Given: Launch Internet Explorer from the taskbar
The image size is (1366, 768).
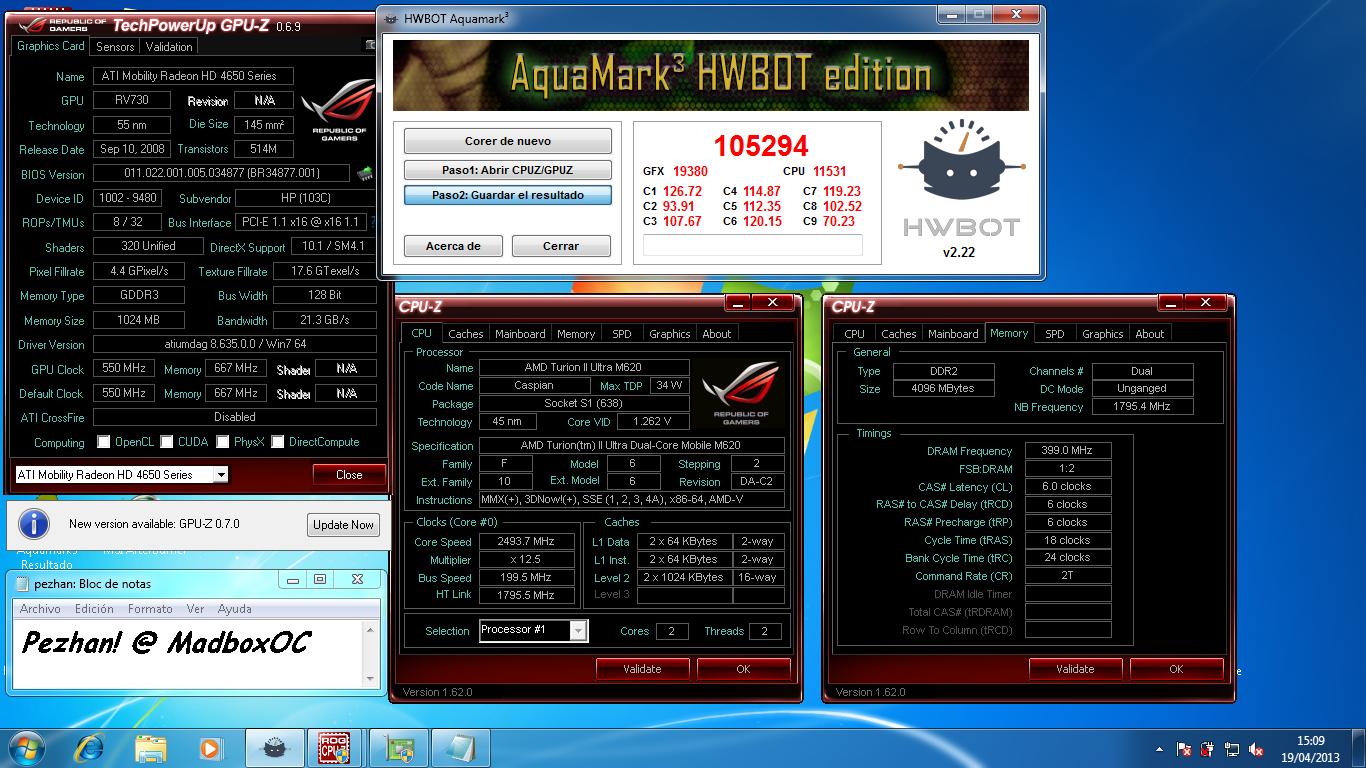Looking at the screenshot, I should coord(91,747).
